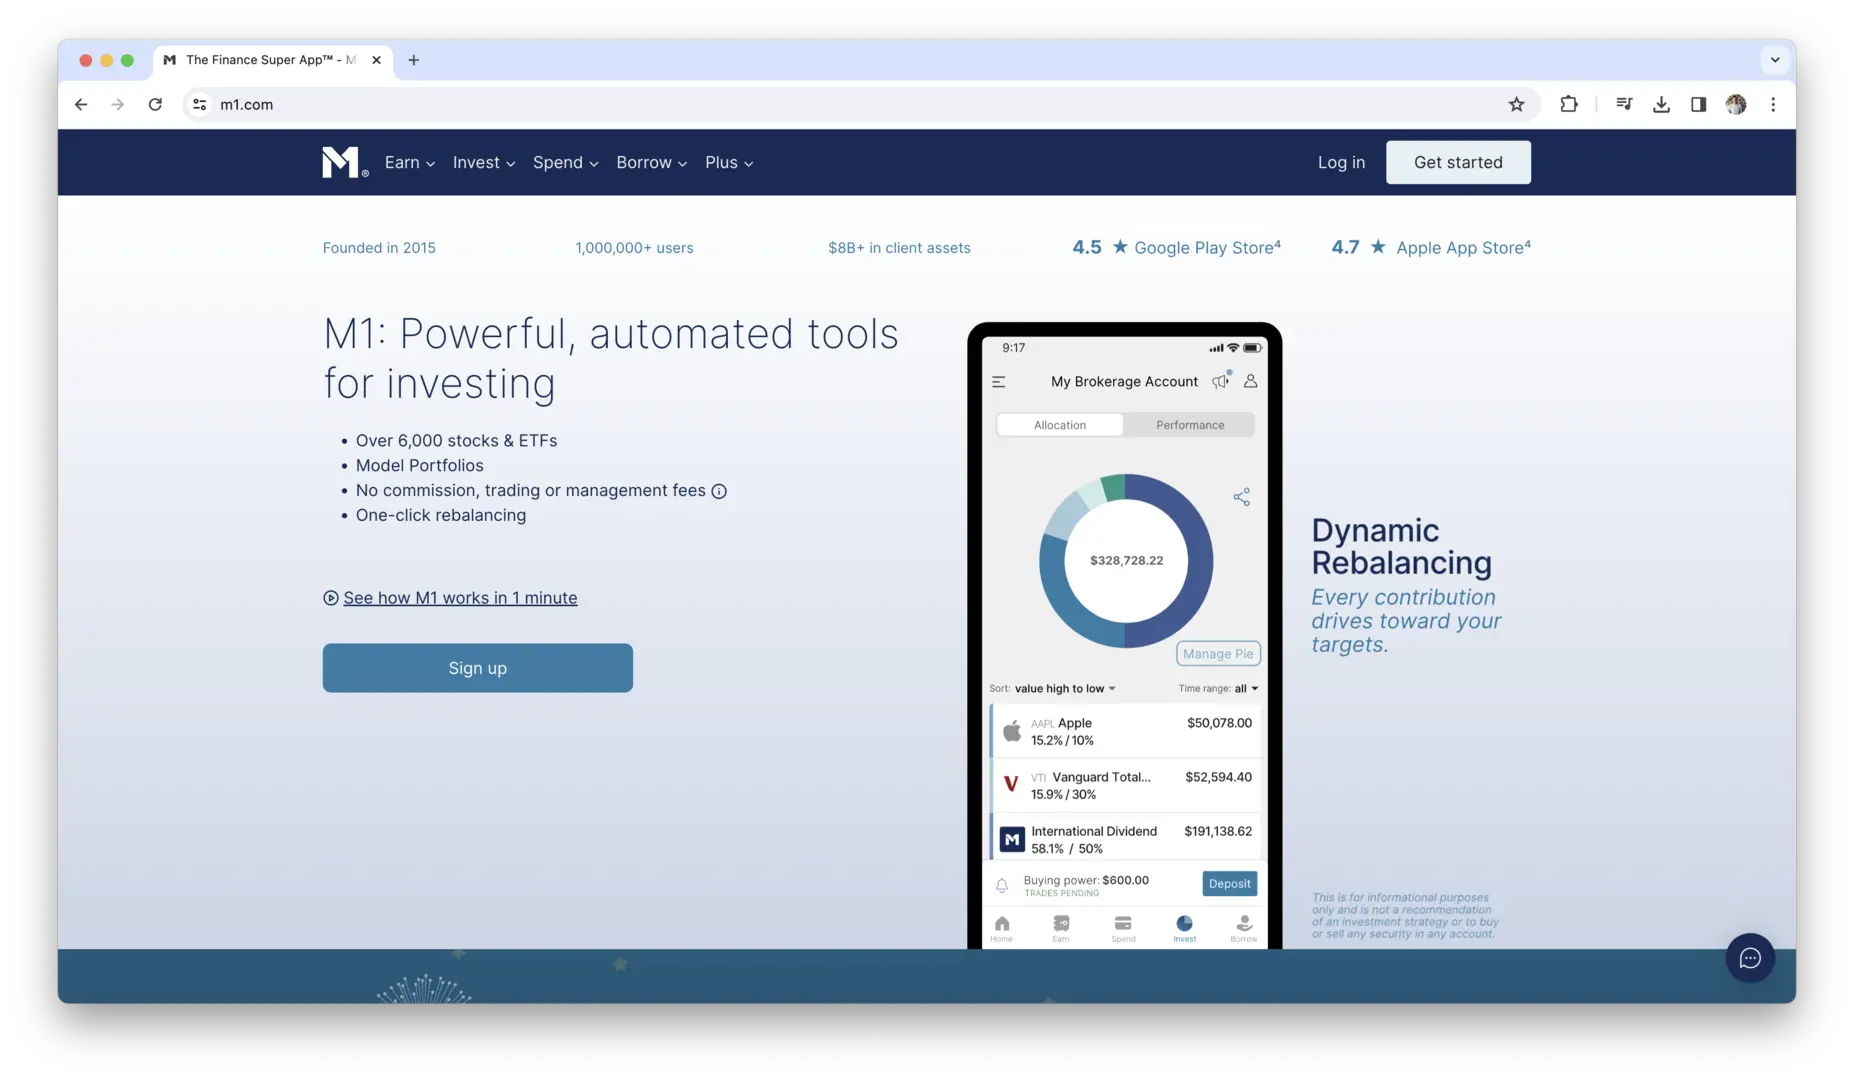
Task: Click the Log in link
Action: click(x=1341, y=162)
